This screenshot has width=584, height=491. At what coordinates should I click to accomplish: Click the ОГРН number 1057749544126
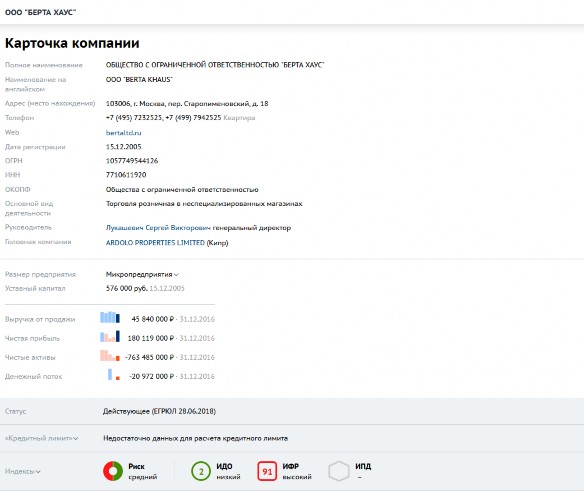pos(132,161)
